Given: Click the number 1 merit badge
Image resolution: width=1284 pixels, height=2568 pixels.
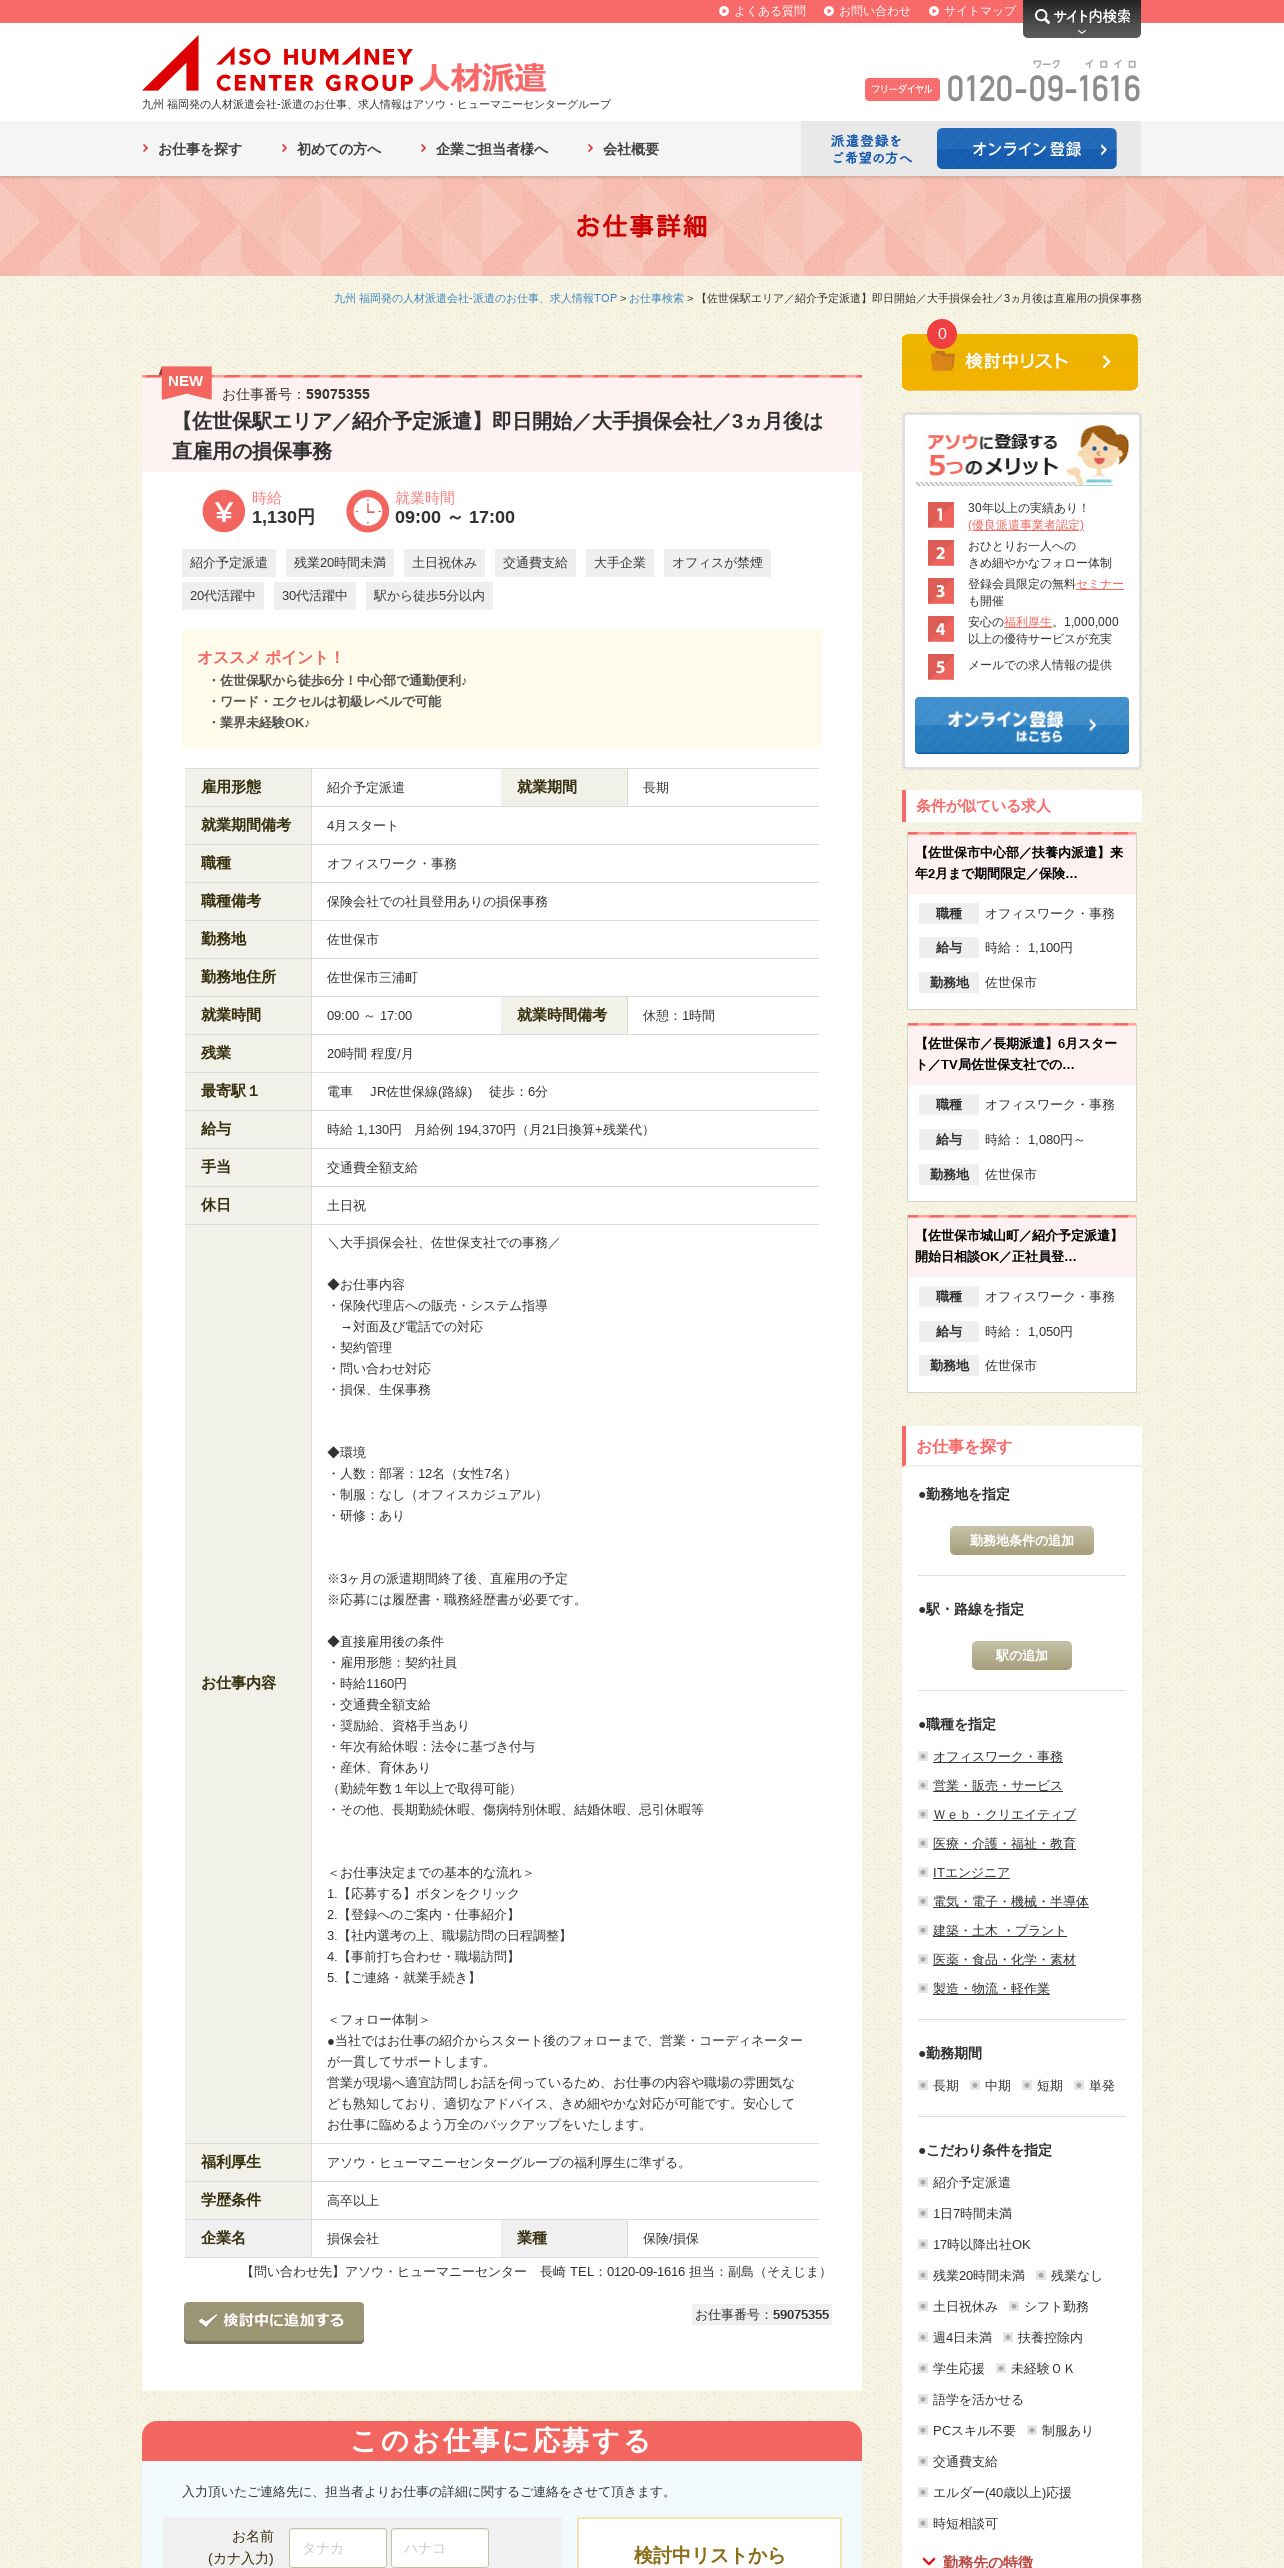Looking at the screenshot, I should 940,515.
